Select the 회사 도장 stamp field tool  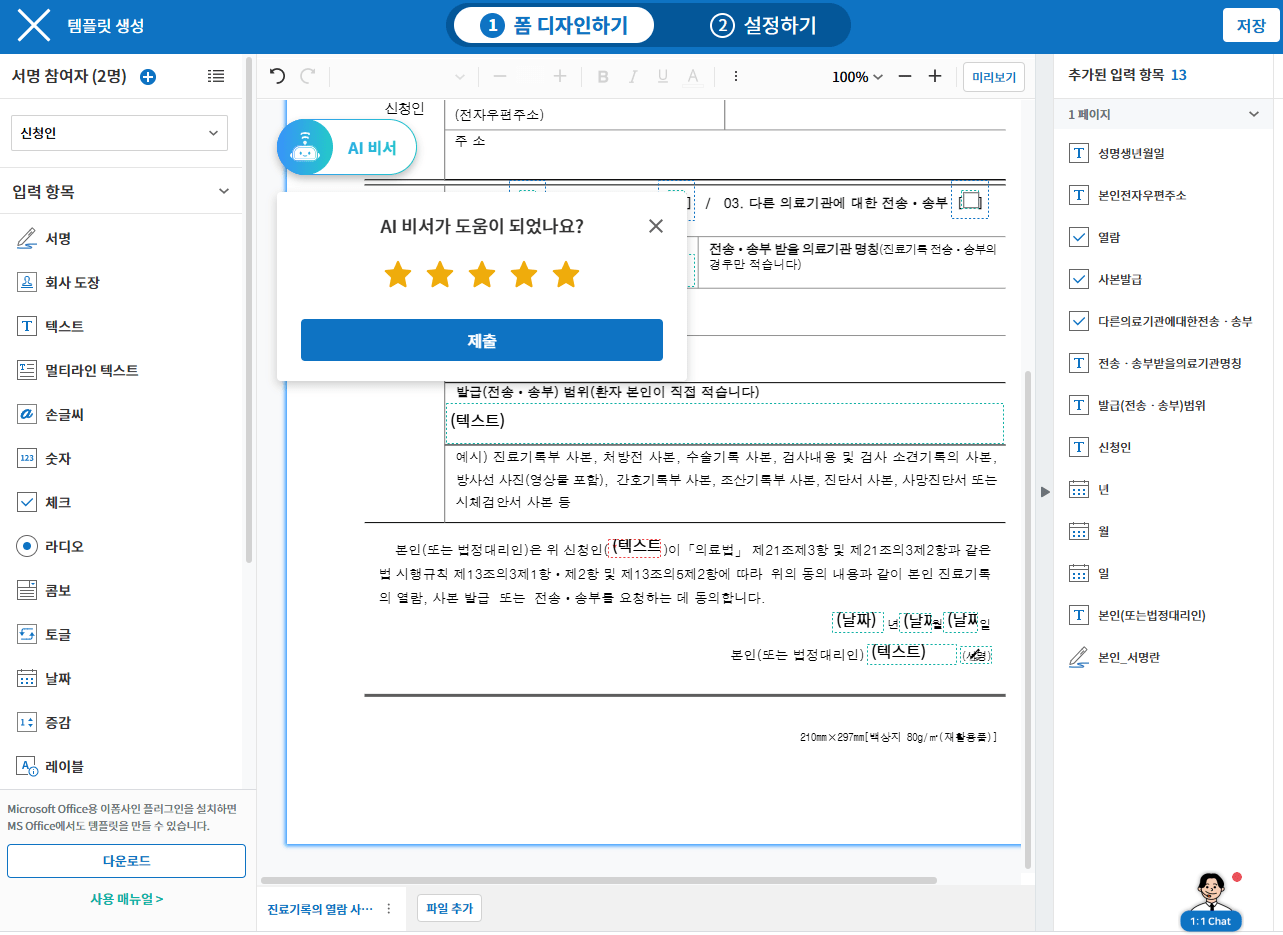coord(72,282)
